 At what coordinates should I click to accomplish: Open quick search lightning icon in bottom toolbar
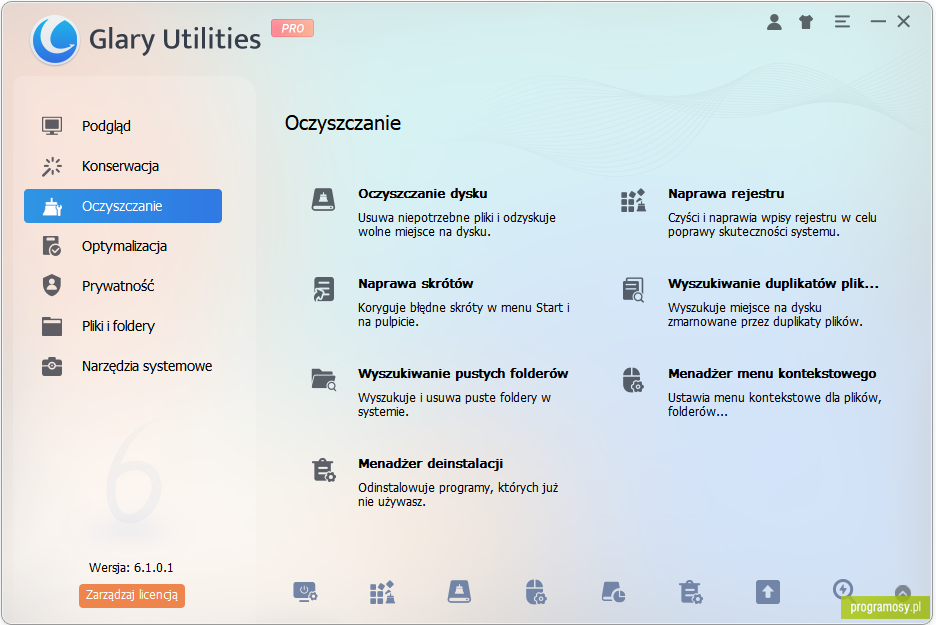[843, 589]
